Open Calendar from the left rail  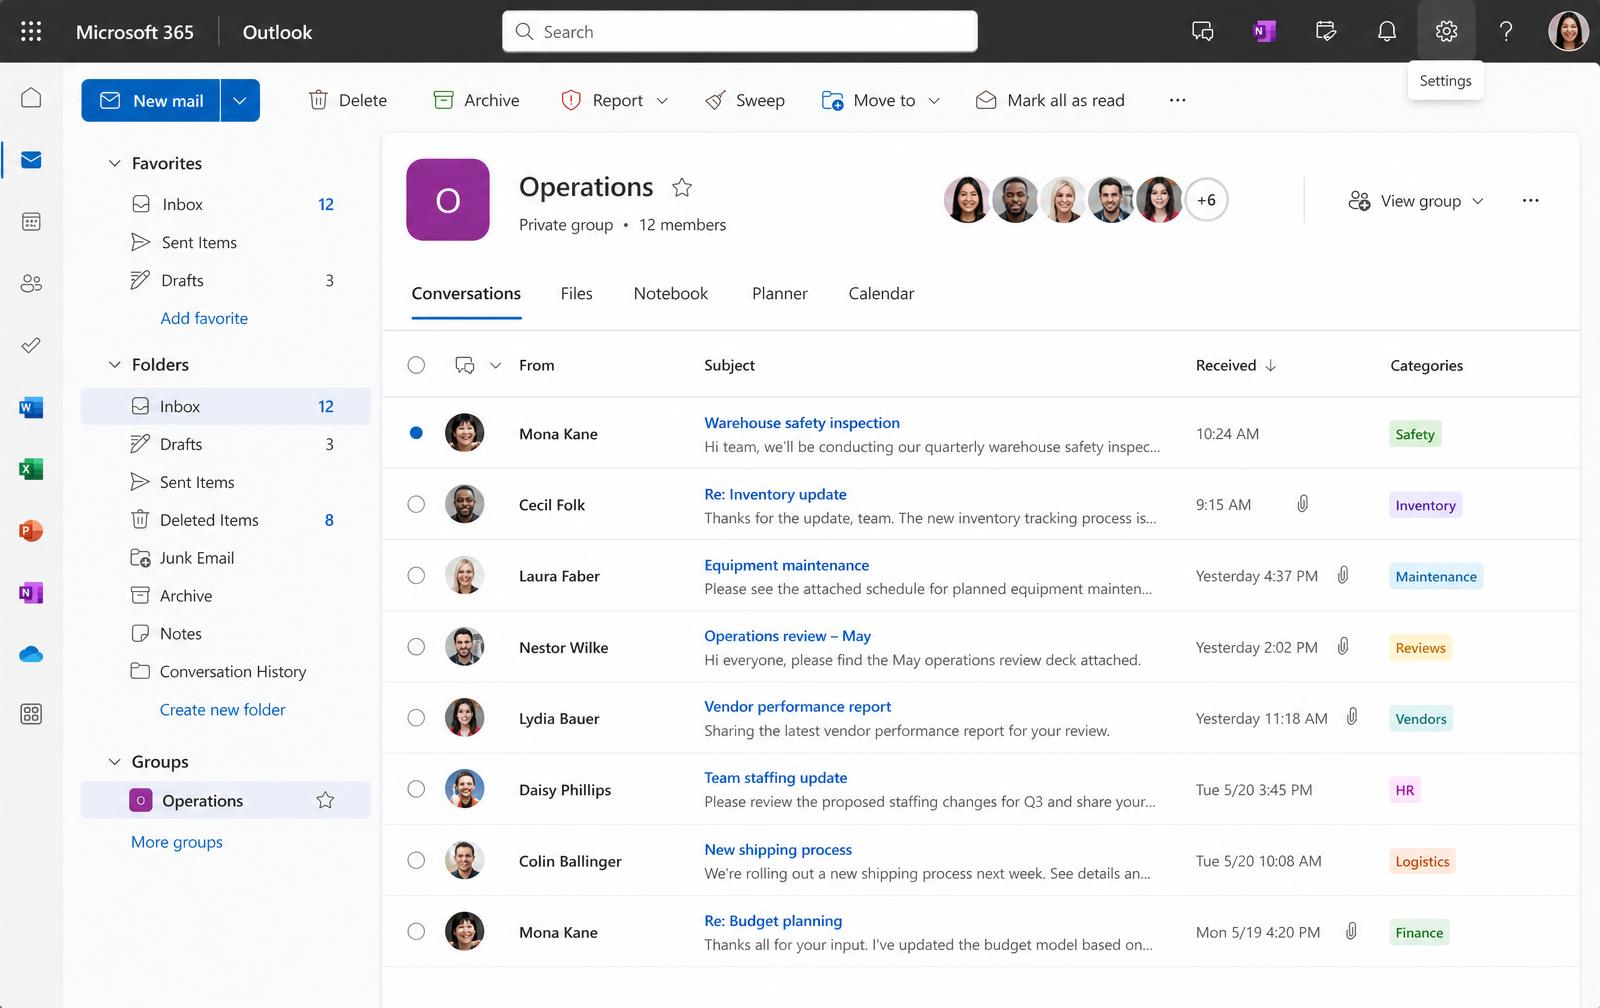pyautogui.click(x=31, y=221)
